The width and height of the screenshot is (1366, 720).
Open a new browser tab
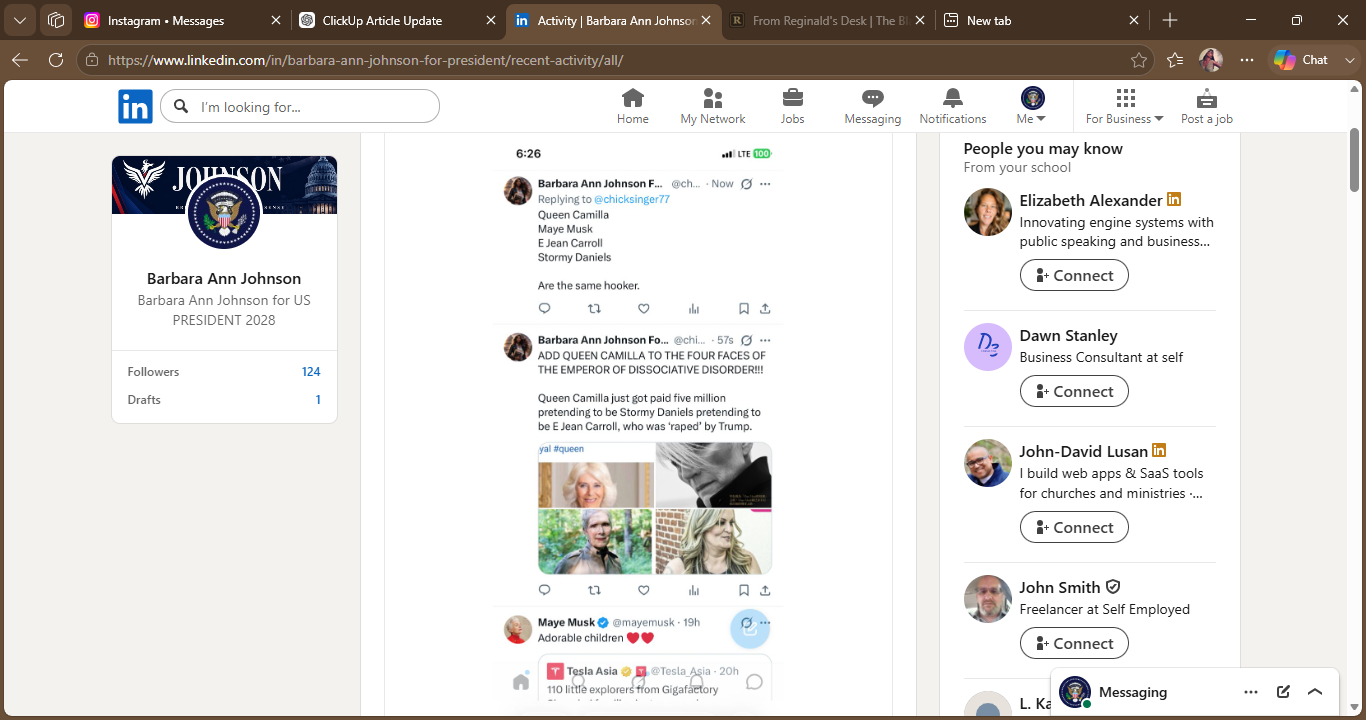pyautogui.click(x=1170, y=20)
